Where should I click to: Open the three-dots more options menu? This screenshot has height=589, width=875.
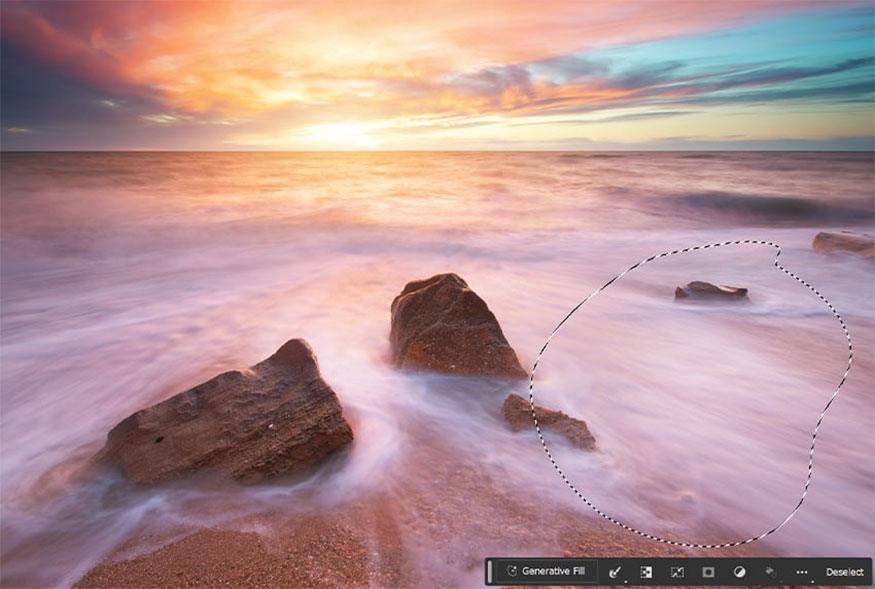(x=802, y=572)
